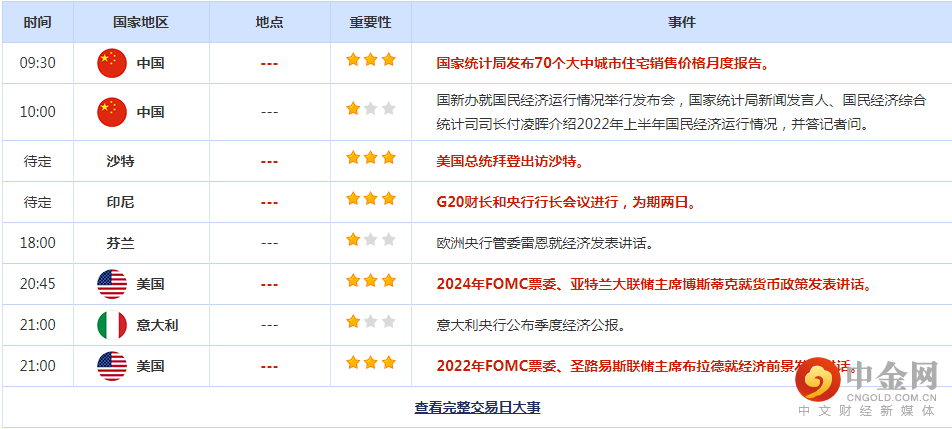The width and height of the screenshot is (952, 429).
Task: Click the US flag in the 20:45 row
Action: click(112, 284)
